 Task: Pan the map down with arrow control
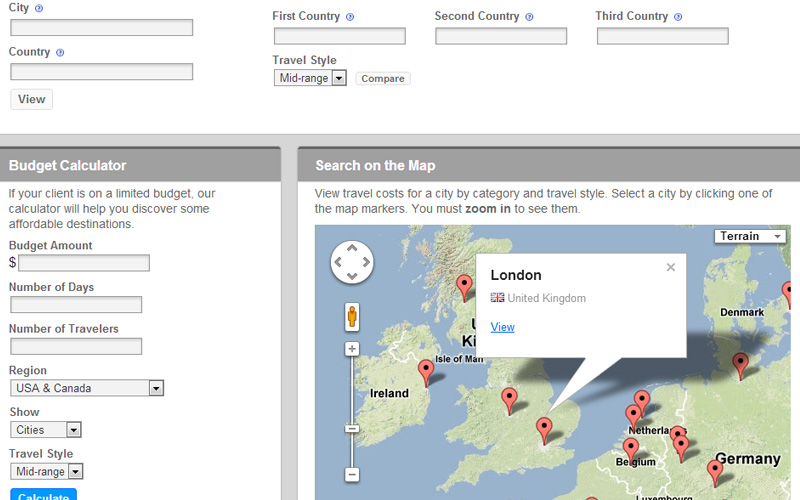tap(352, 276)
